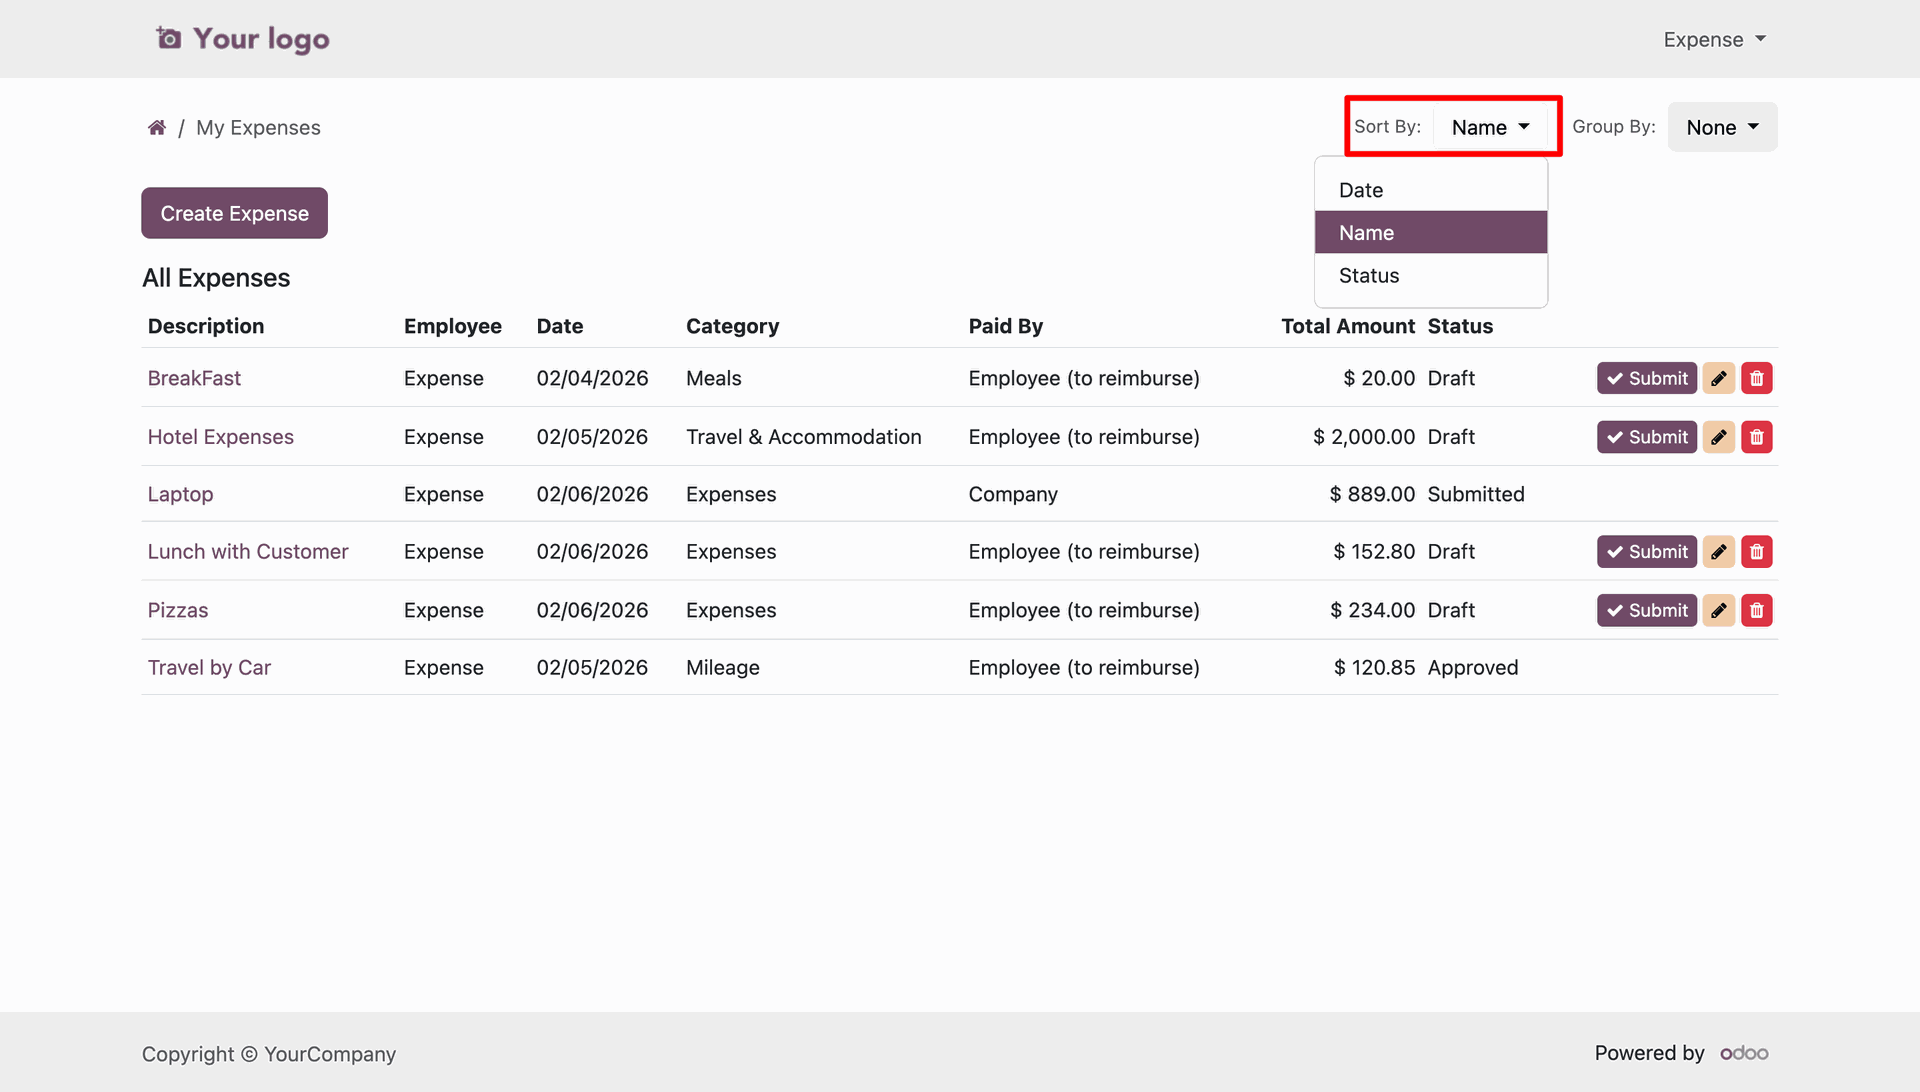Click the Total Amount column header

(x=1347, y=326)
